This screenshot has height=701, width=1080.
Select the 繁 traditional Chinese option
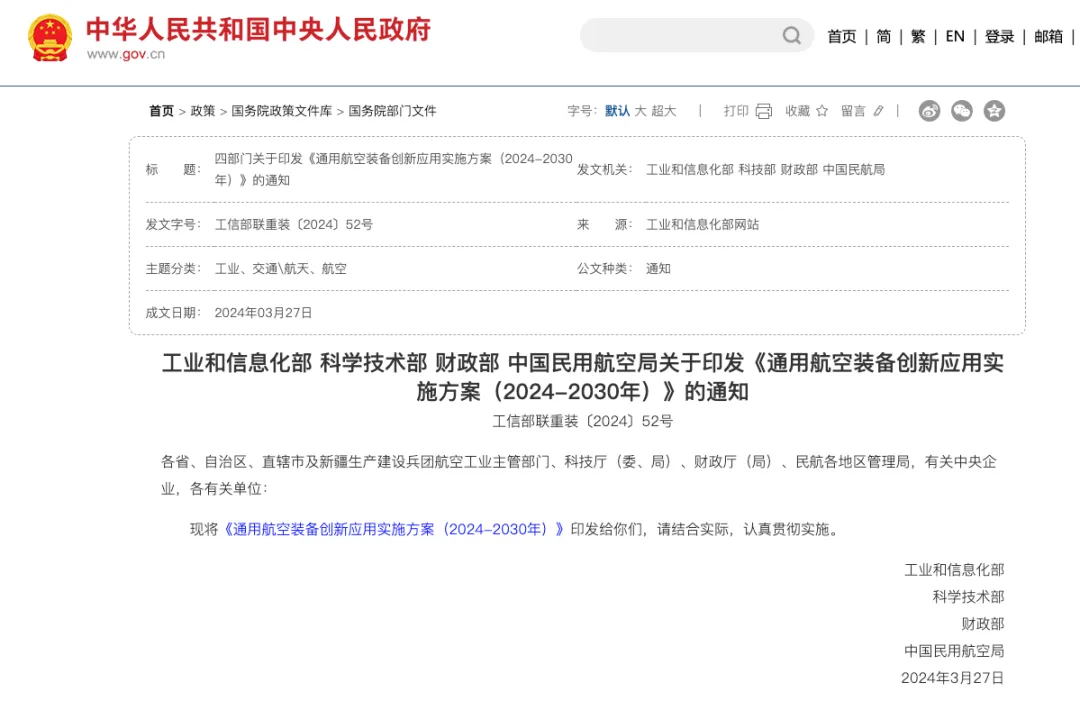pos(917,36)
